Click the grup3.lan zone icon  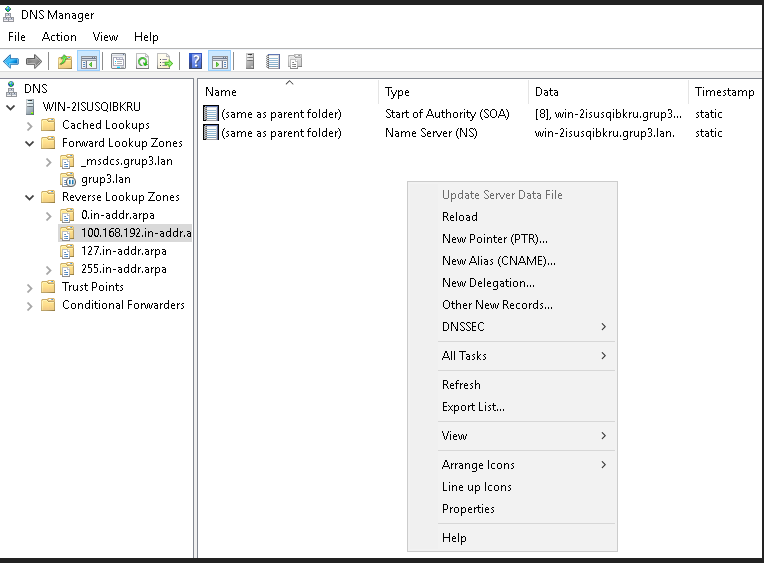[68, 179]
